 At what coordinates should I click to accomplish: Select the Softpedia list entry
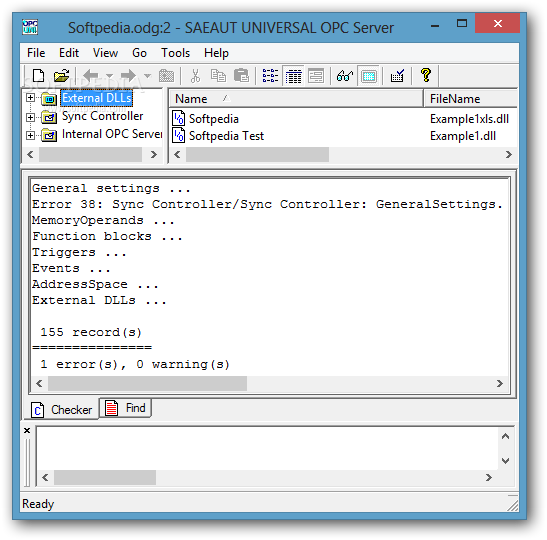213,119
